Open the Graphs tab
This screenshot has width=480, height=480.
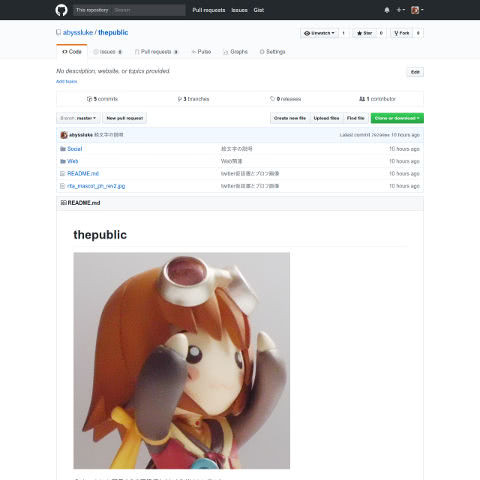click(235, 52)
